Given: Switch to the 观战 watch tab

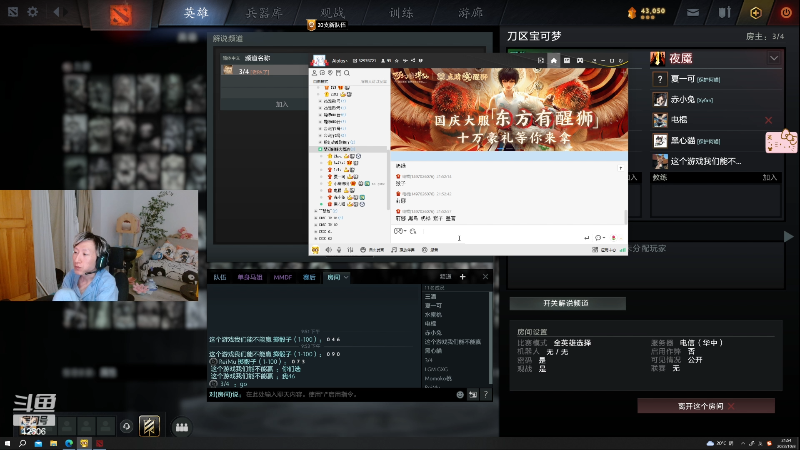Looking at the screenshot, I should click(332, 13).
